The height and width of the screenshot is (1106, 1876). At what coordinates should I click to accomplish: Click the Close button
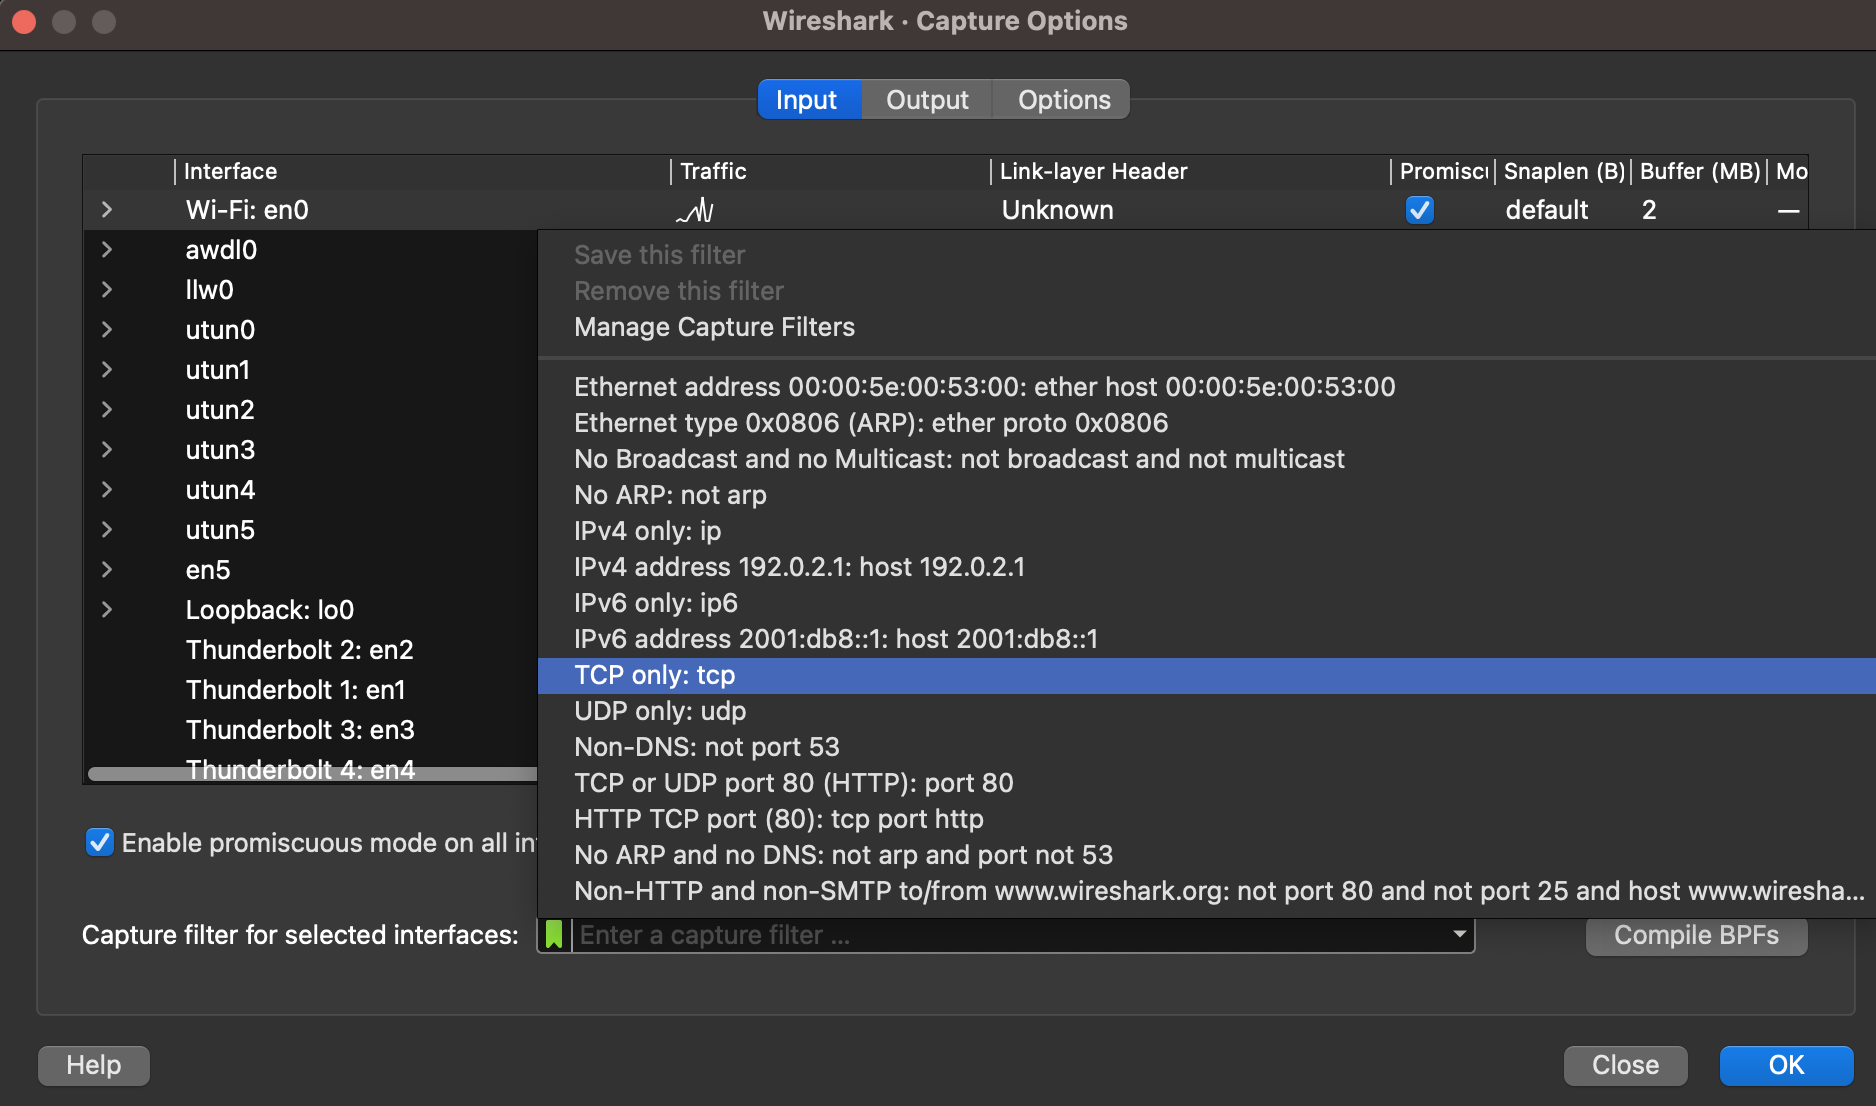(x=1625, y=1065)
